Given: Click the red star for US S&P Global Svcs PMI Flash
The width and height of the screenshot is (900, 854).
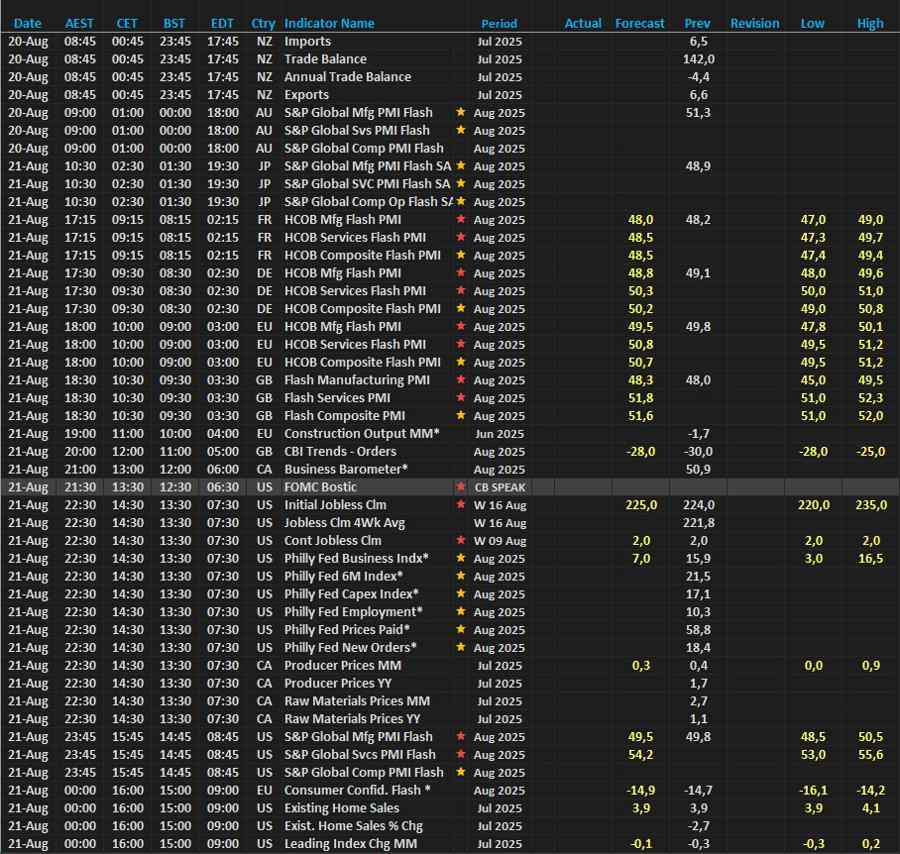Looking at the screenshot, I should click(461, 755).
